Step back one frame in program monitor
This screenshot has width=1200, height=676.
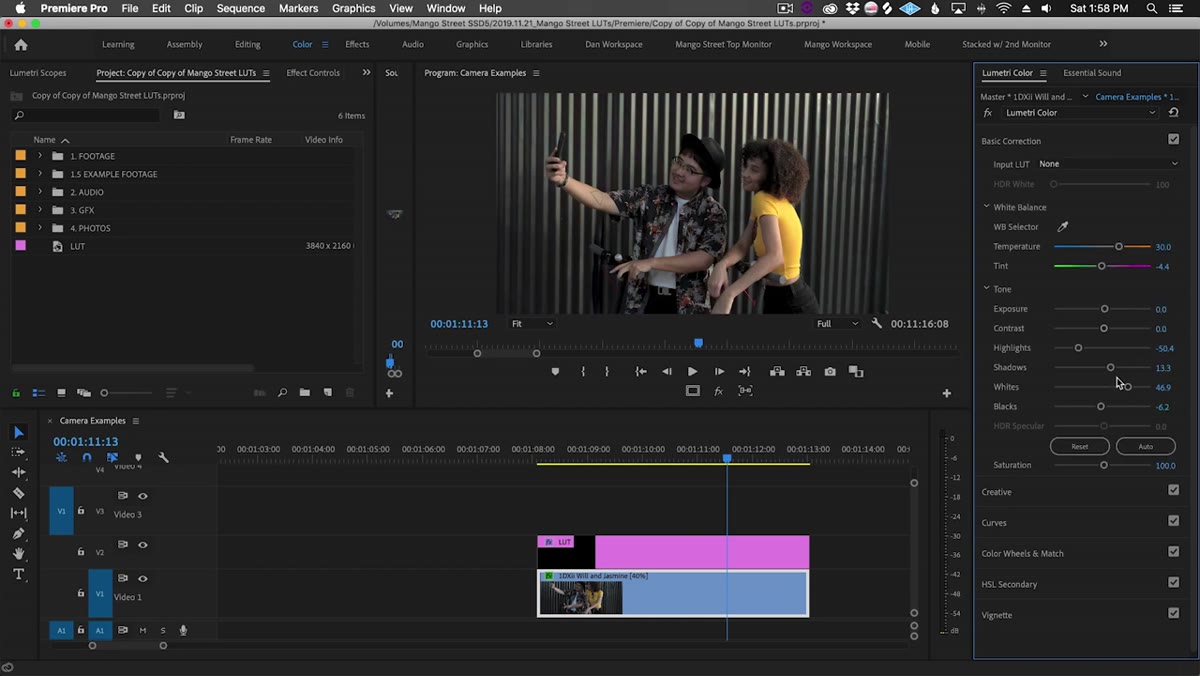tap(667, 371)
